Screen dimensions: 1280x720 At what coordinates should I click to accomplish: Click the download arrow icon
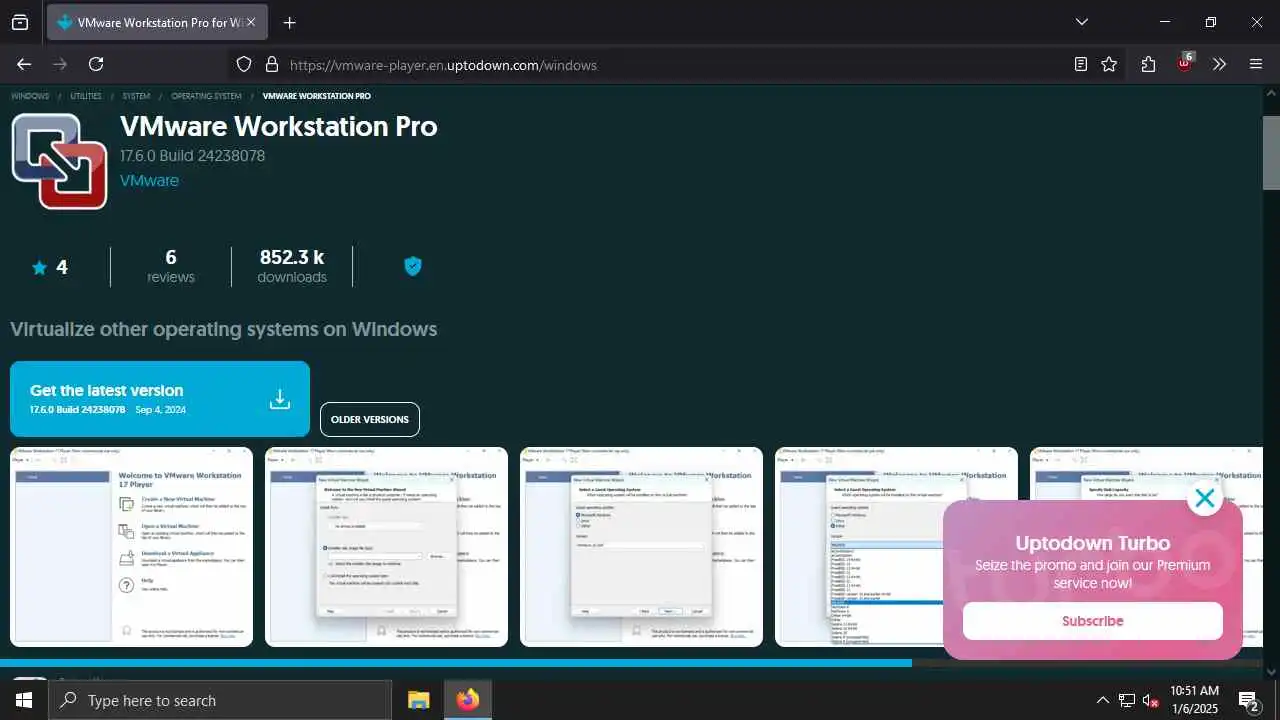280,399
